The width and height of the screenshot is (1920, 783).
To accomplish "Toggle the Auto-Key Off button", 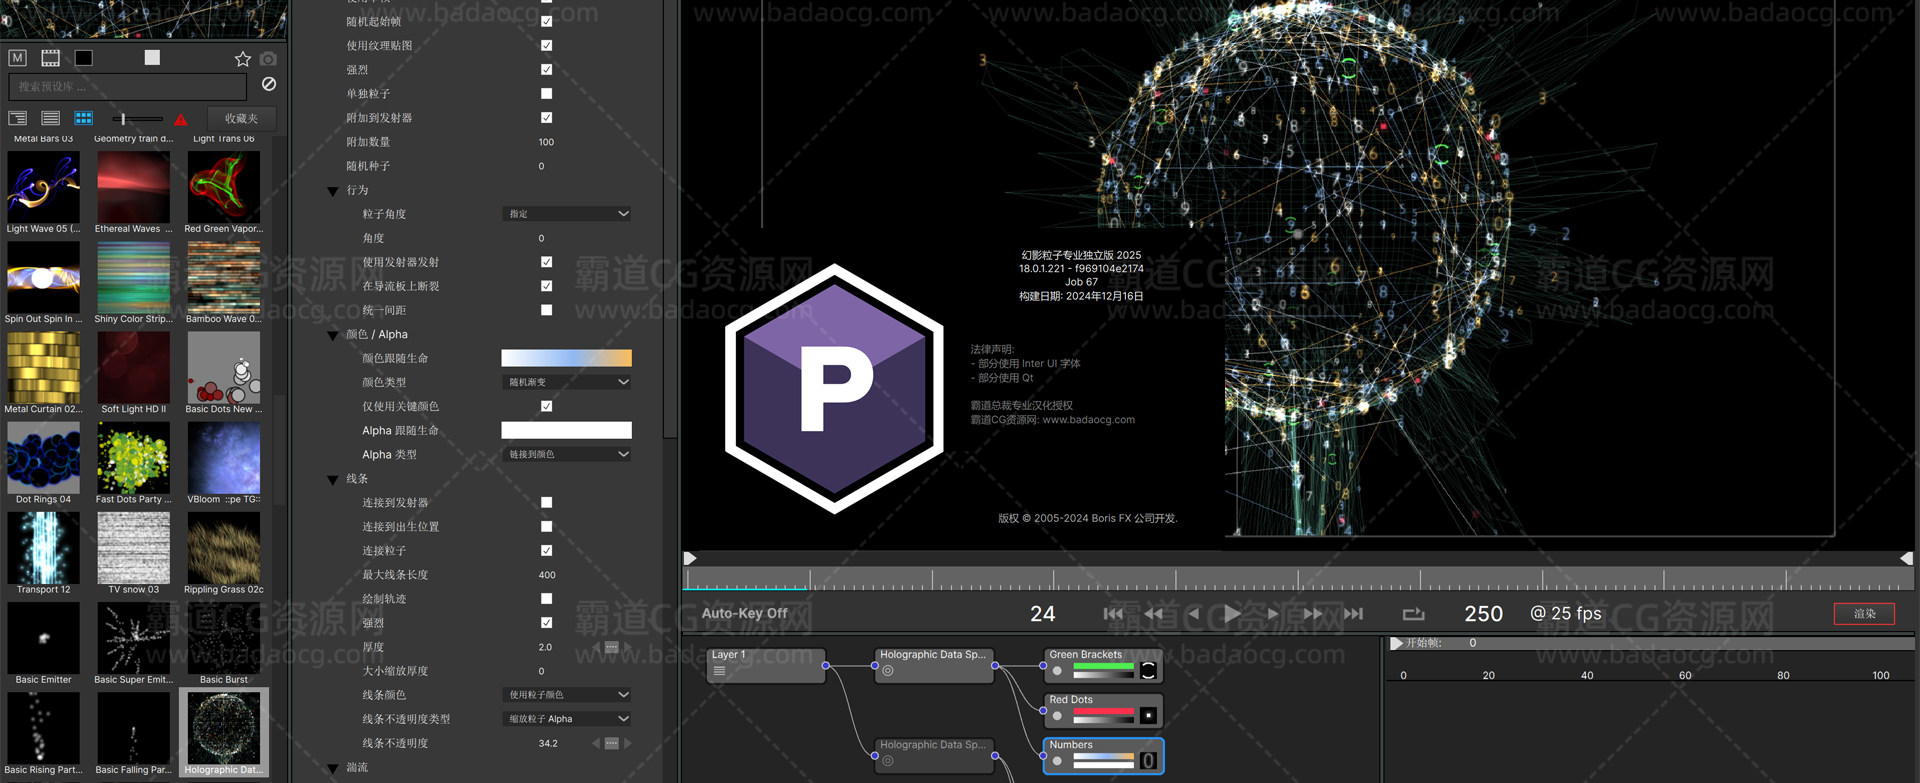I will [x=744, y=614].
